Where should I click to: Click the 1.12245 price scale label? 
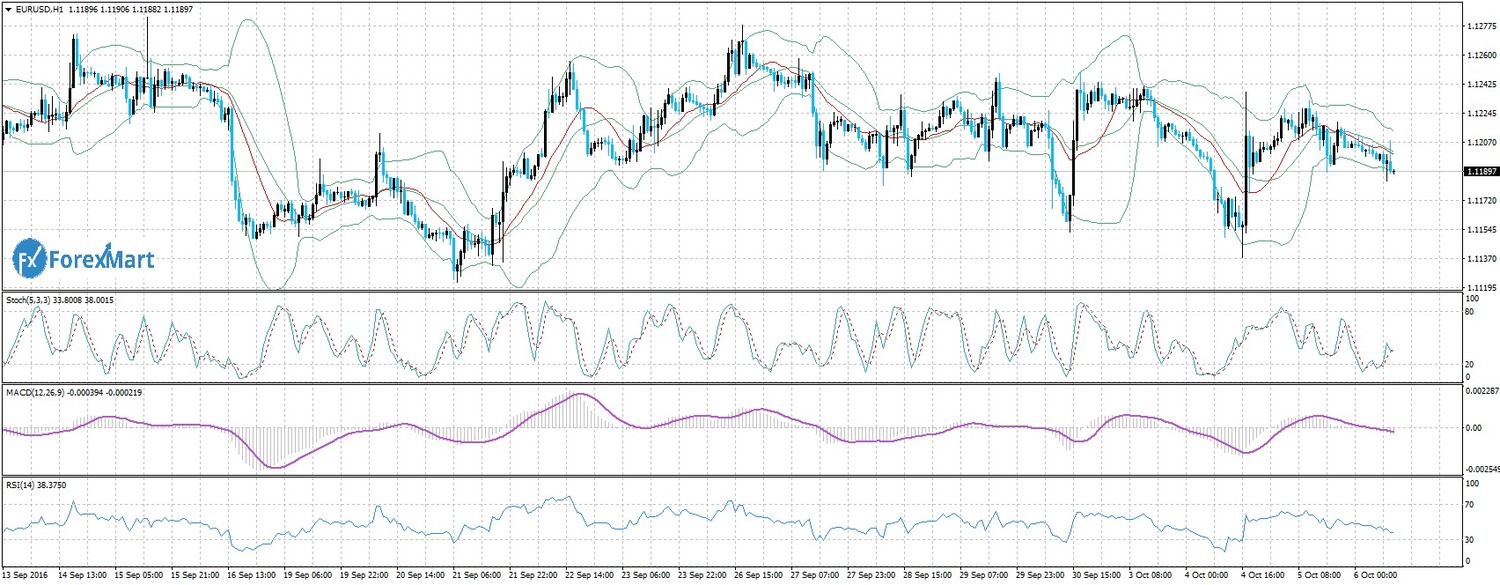click(1479, 114)
